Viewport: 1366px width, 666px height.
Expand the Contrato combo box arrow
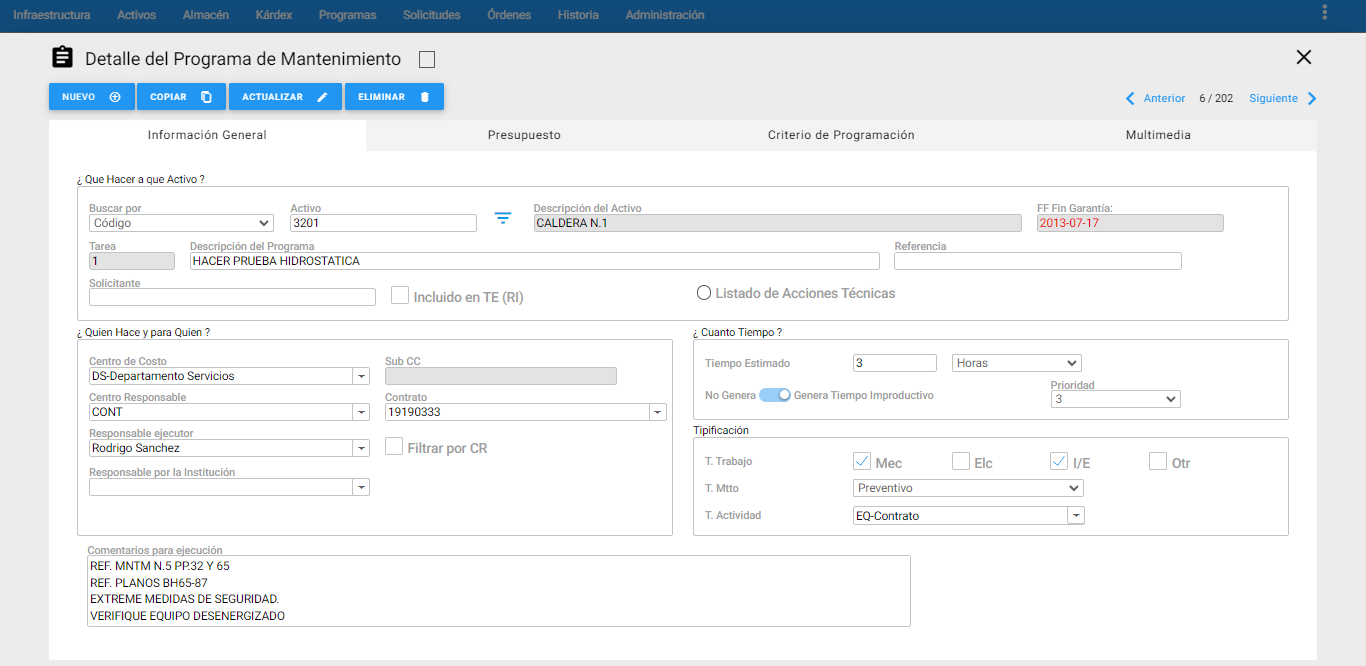[658, 412]
